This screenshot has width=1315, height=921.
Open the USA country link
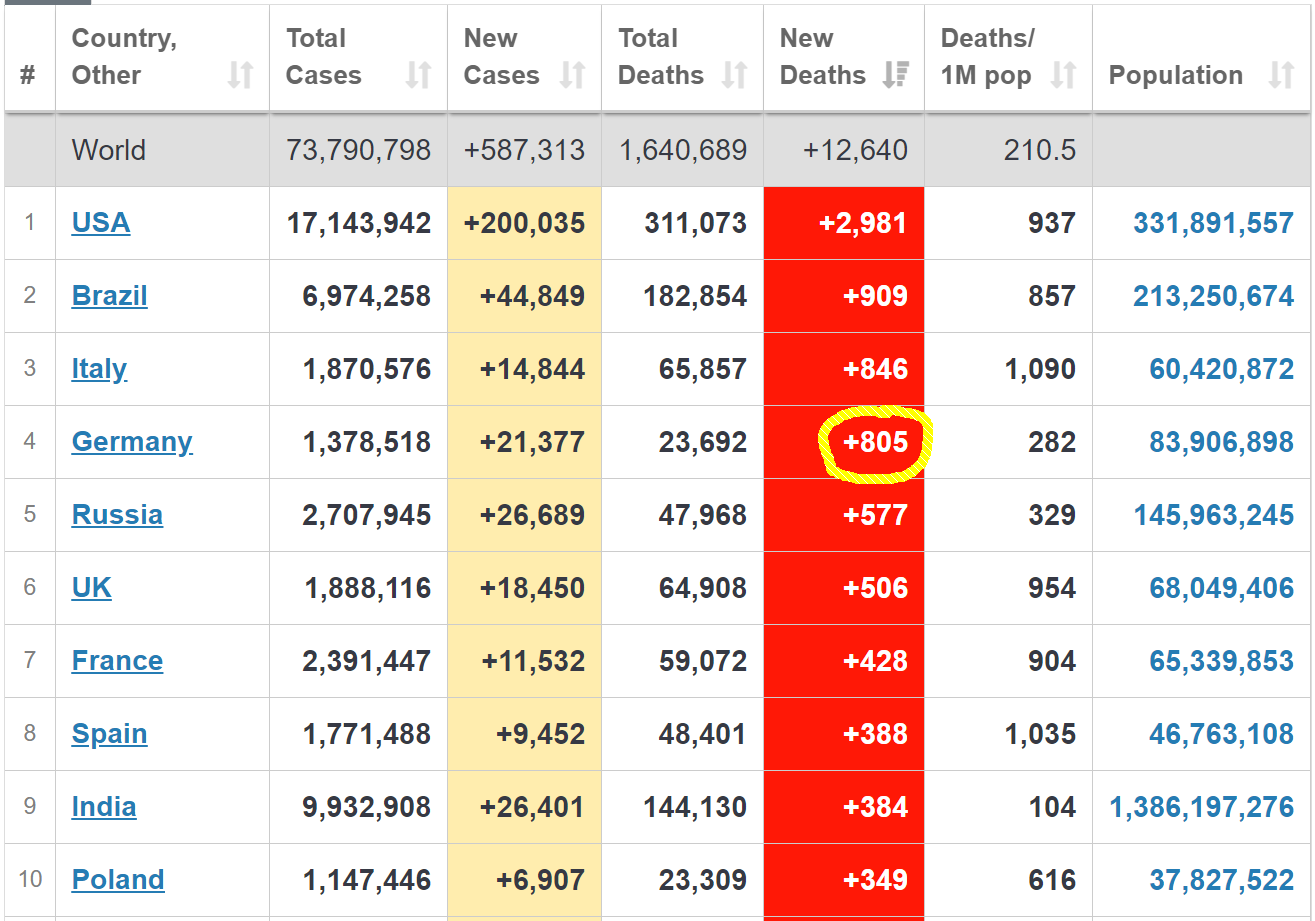[x=101, y=223]
